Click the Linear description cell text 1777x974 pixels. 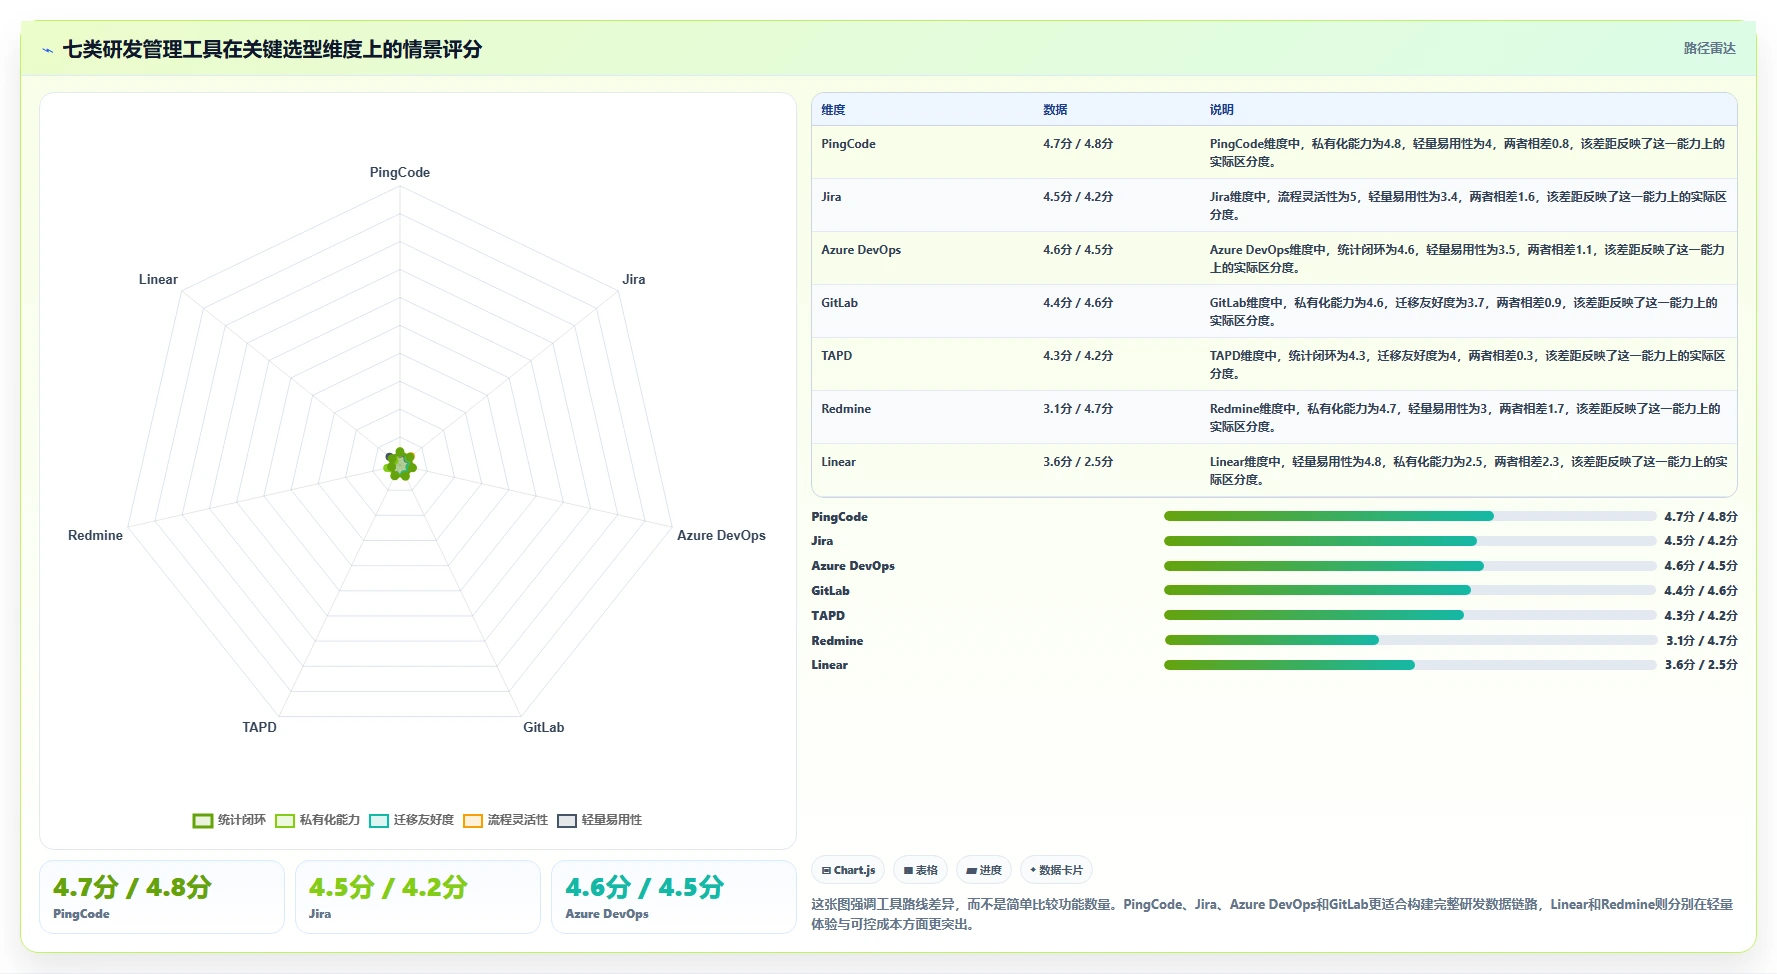(x=1468, y=471)
